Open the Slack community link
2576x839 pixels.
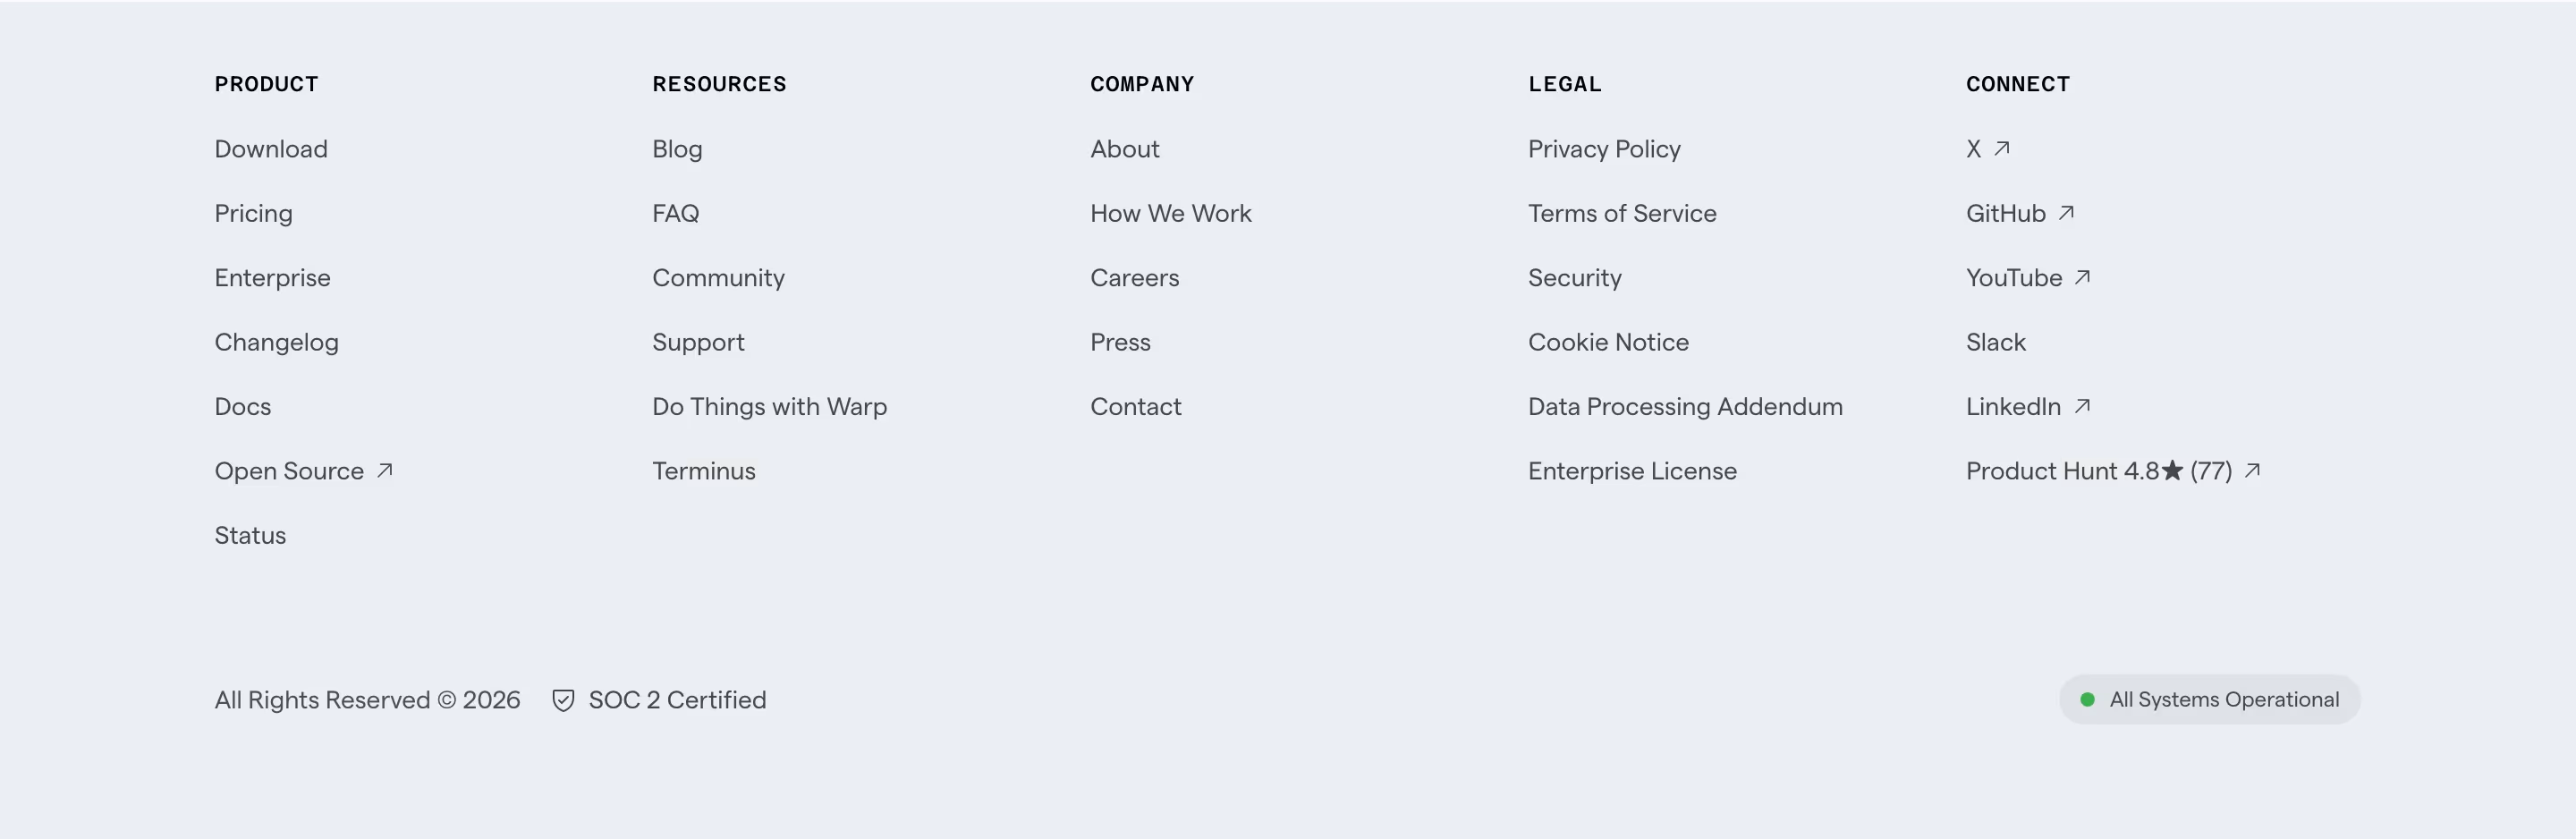click(1996, 342)
